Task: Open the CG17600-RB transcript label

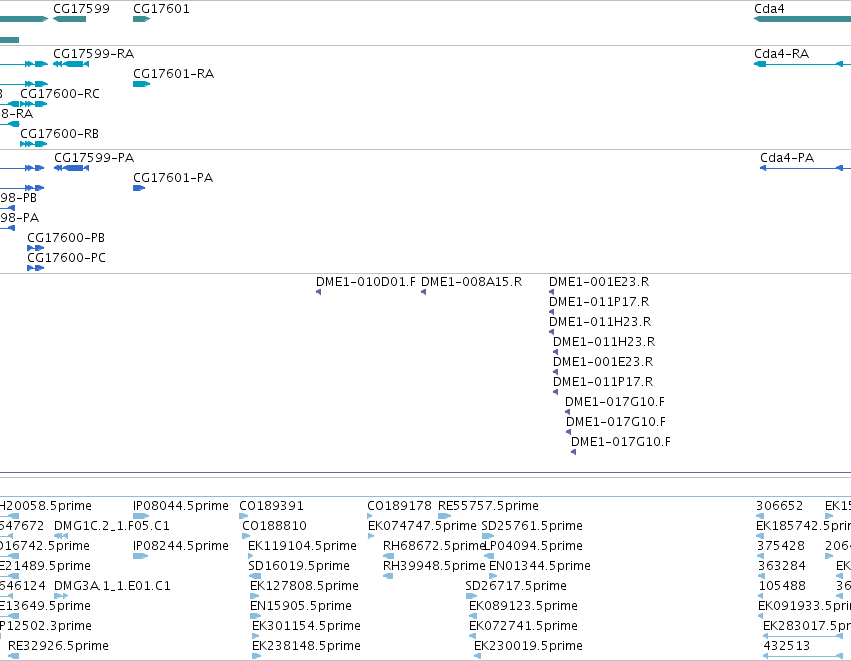Action: [x=60, y=134]
